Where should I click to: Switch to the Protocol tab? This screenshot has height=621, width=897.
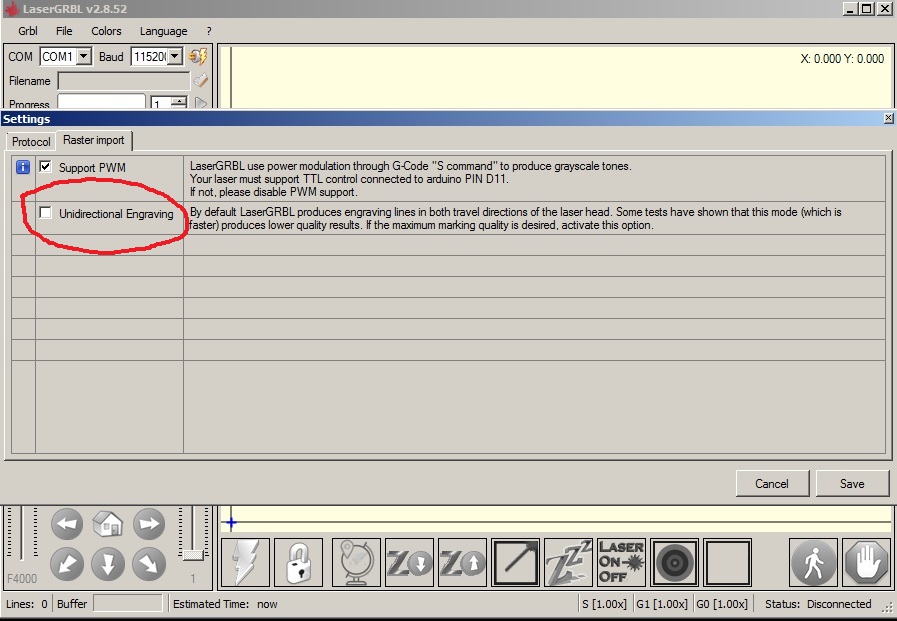coord(31,141)
